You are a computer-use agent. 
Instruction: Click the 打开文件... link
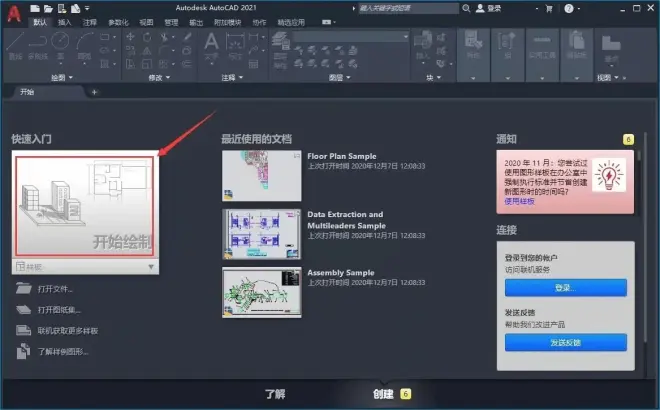[55, 289]
